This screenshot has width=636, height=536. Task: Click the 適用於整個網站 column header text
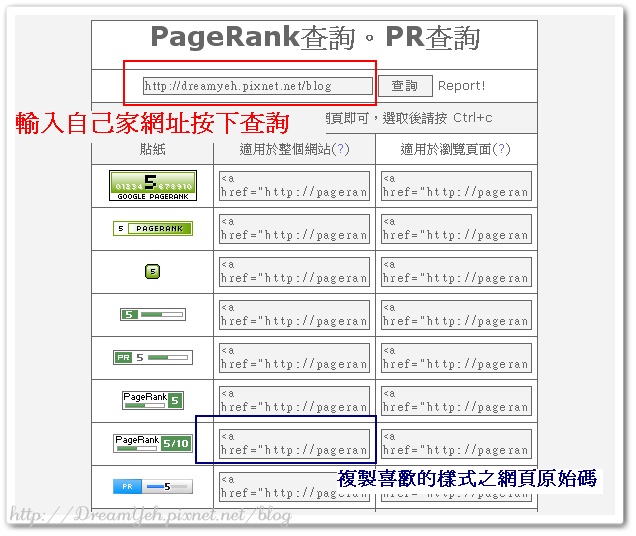pos(285,149)
